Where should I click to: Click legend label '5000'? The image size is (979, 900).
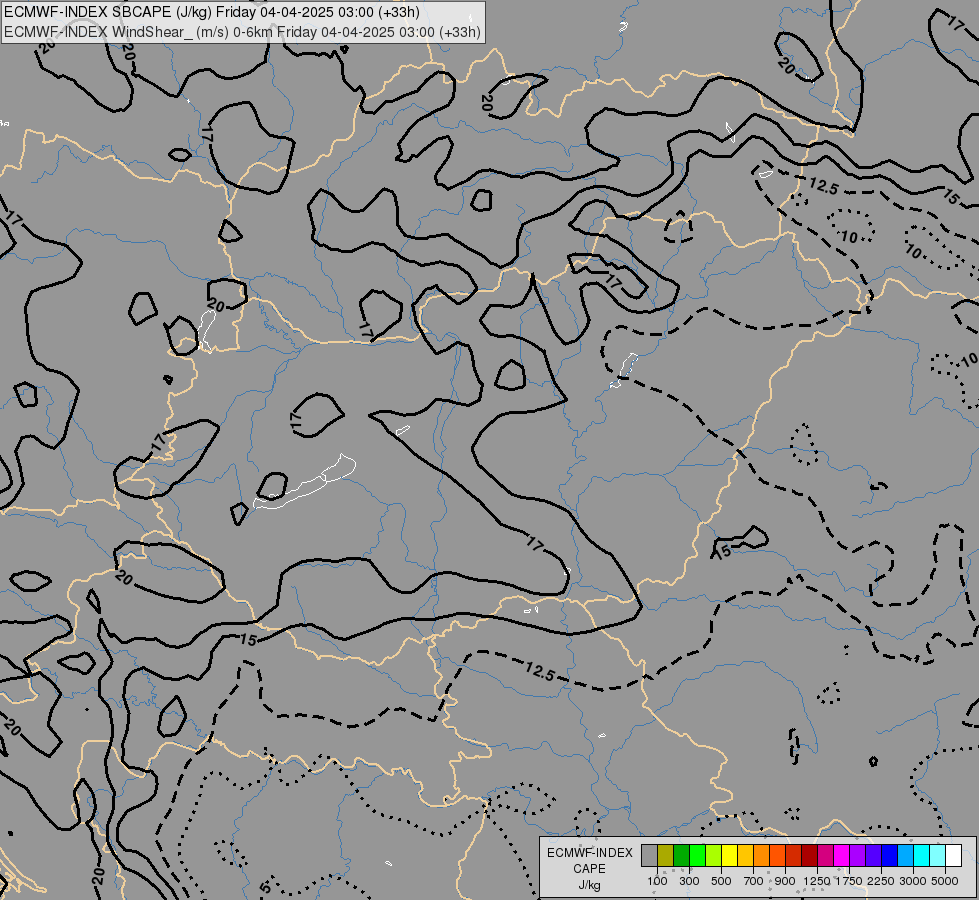click(x=945, y=881)
